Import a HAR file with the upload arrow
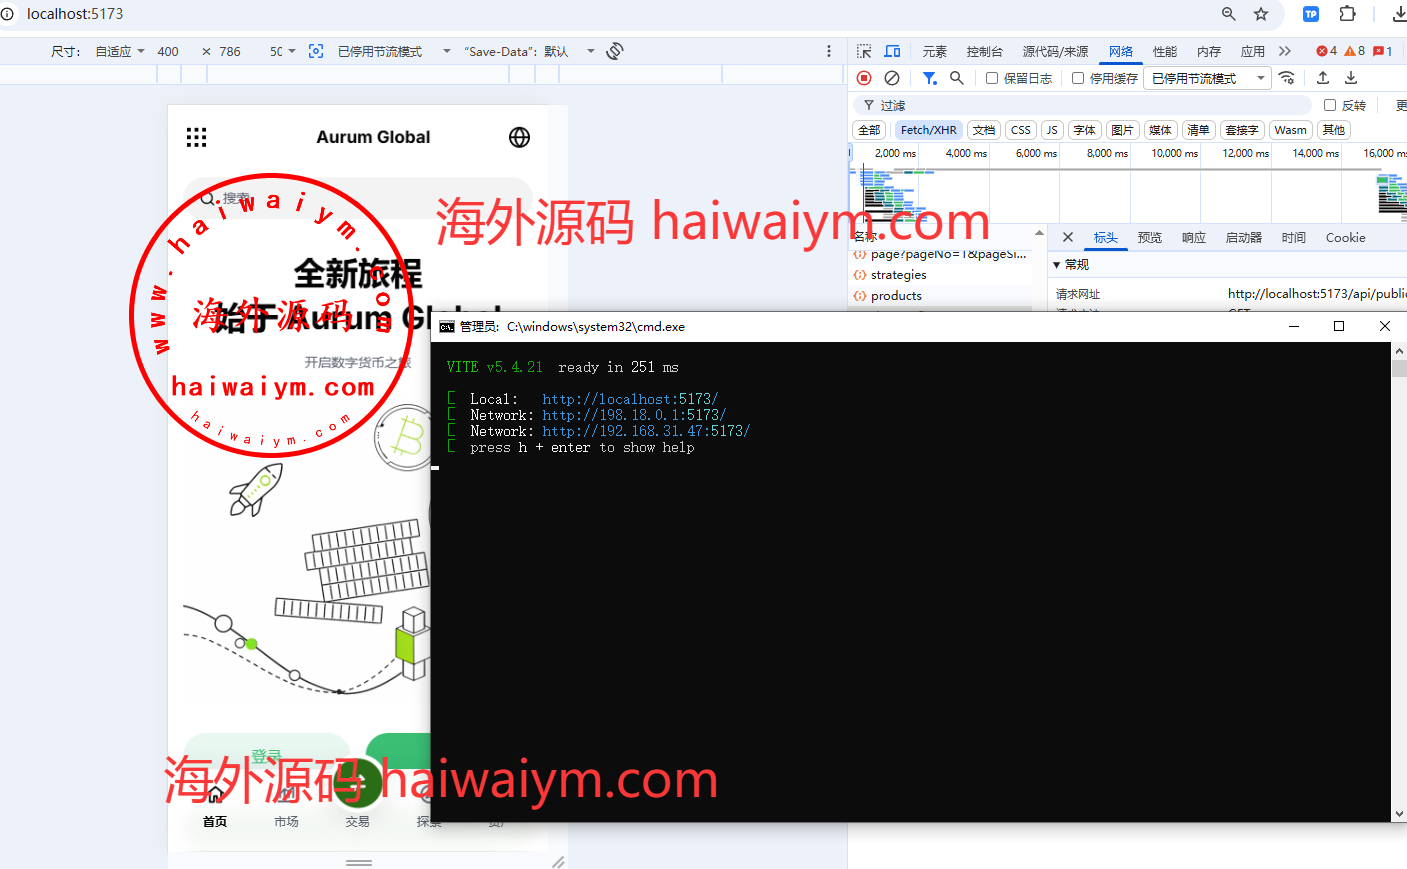1407x869 pixels. [x=1323, y=78]
